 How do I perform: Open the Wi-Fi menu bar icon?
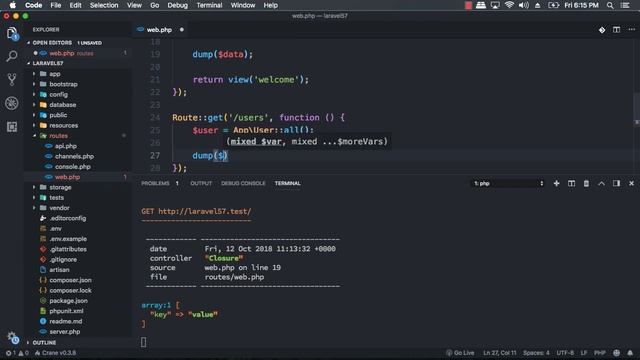point(509,5)
